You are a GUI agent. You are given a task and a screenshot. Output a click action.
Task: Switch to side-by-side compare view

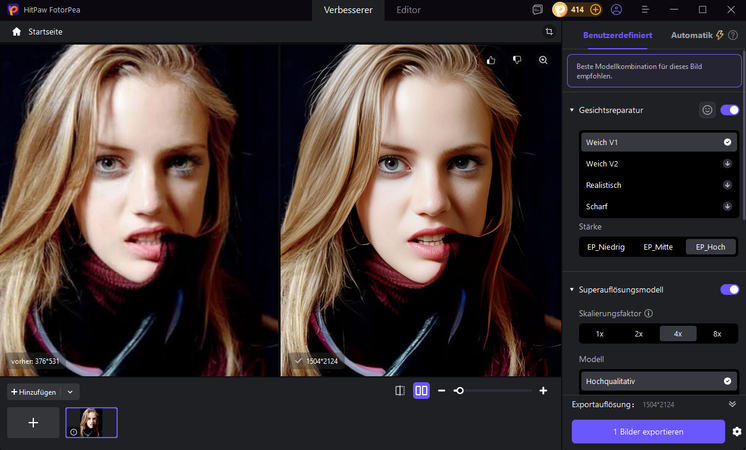(421, 391)
